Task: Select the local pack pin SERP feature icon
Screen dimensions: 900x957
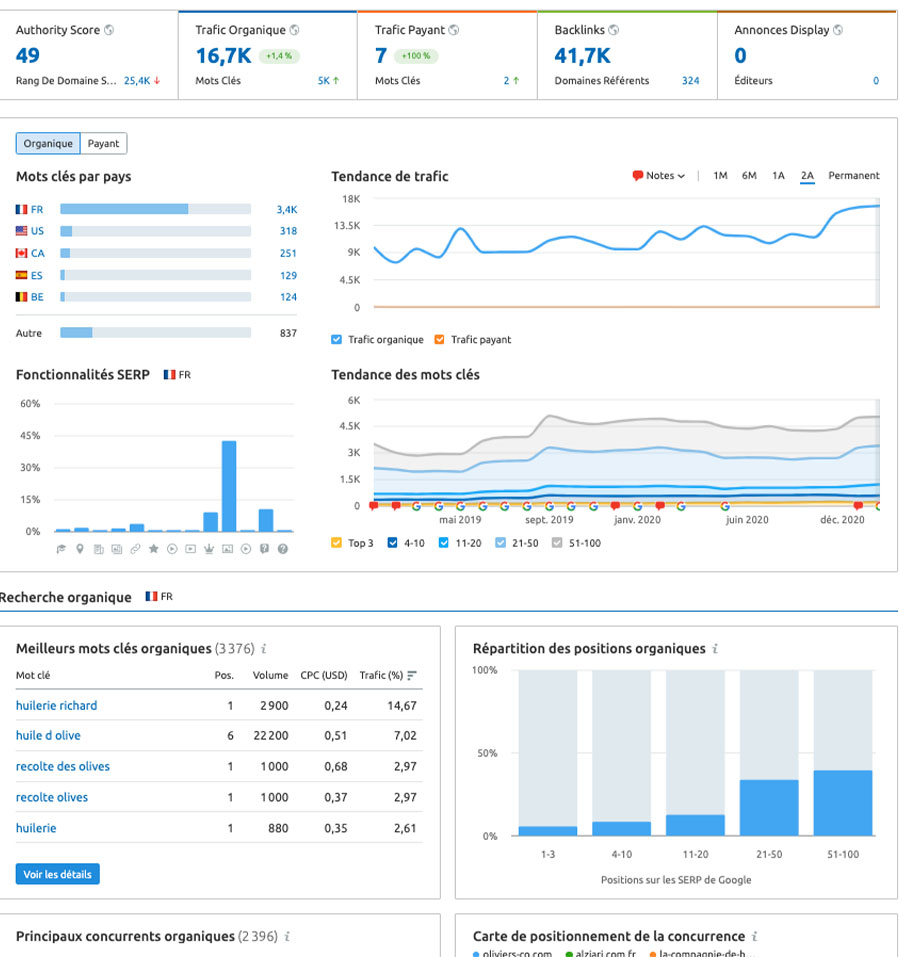Action: [79, 549]
